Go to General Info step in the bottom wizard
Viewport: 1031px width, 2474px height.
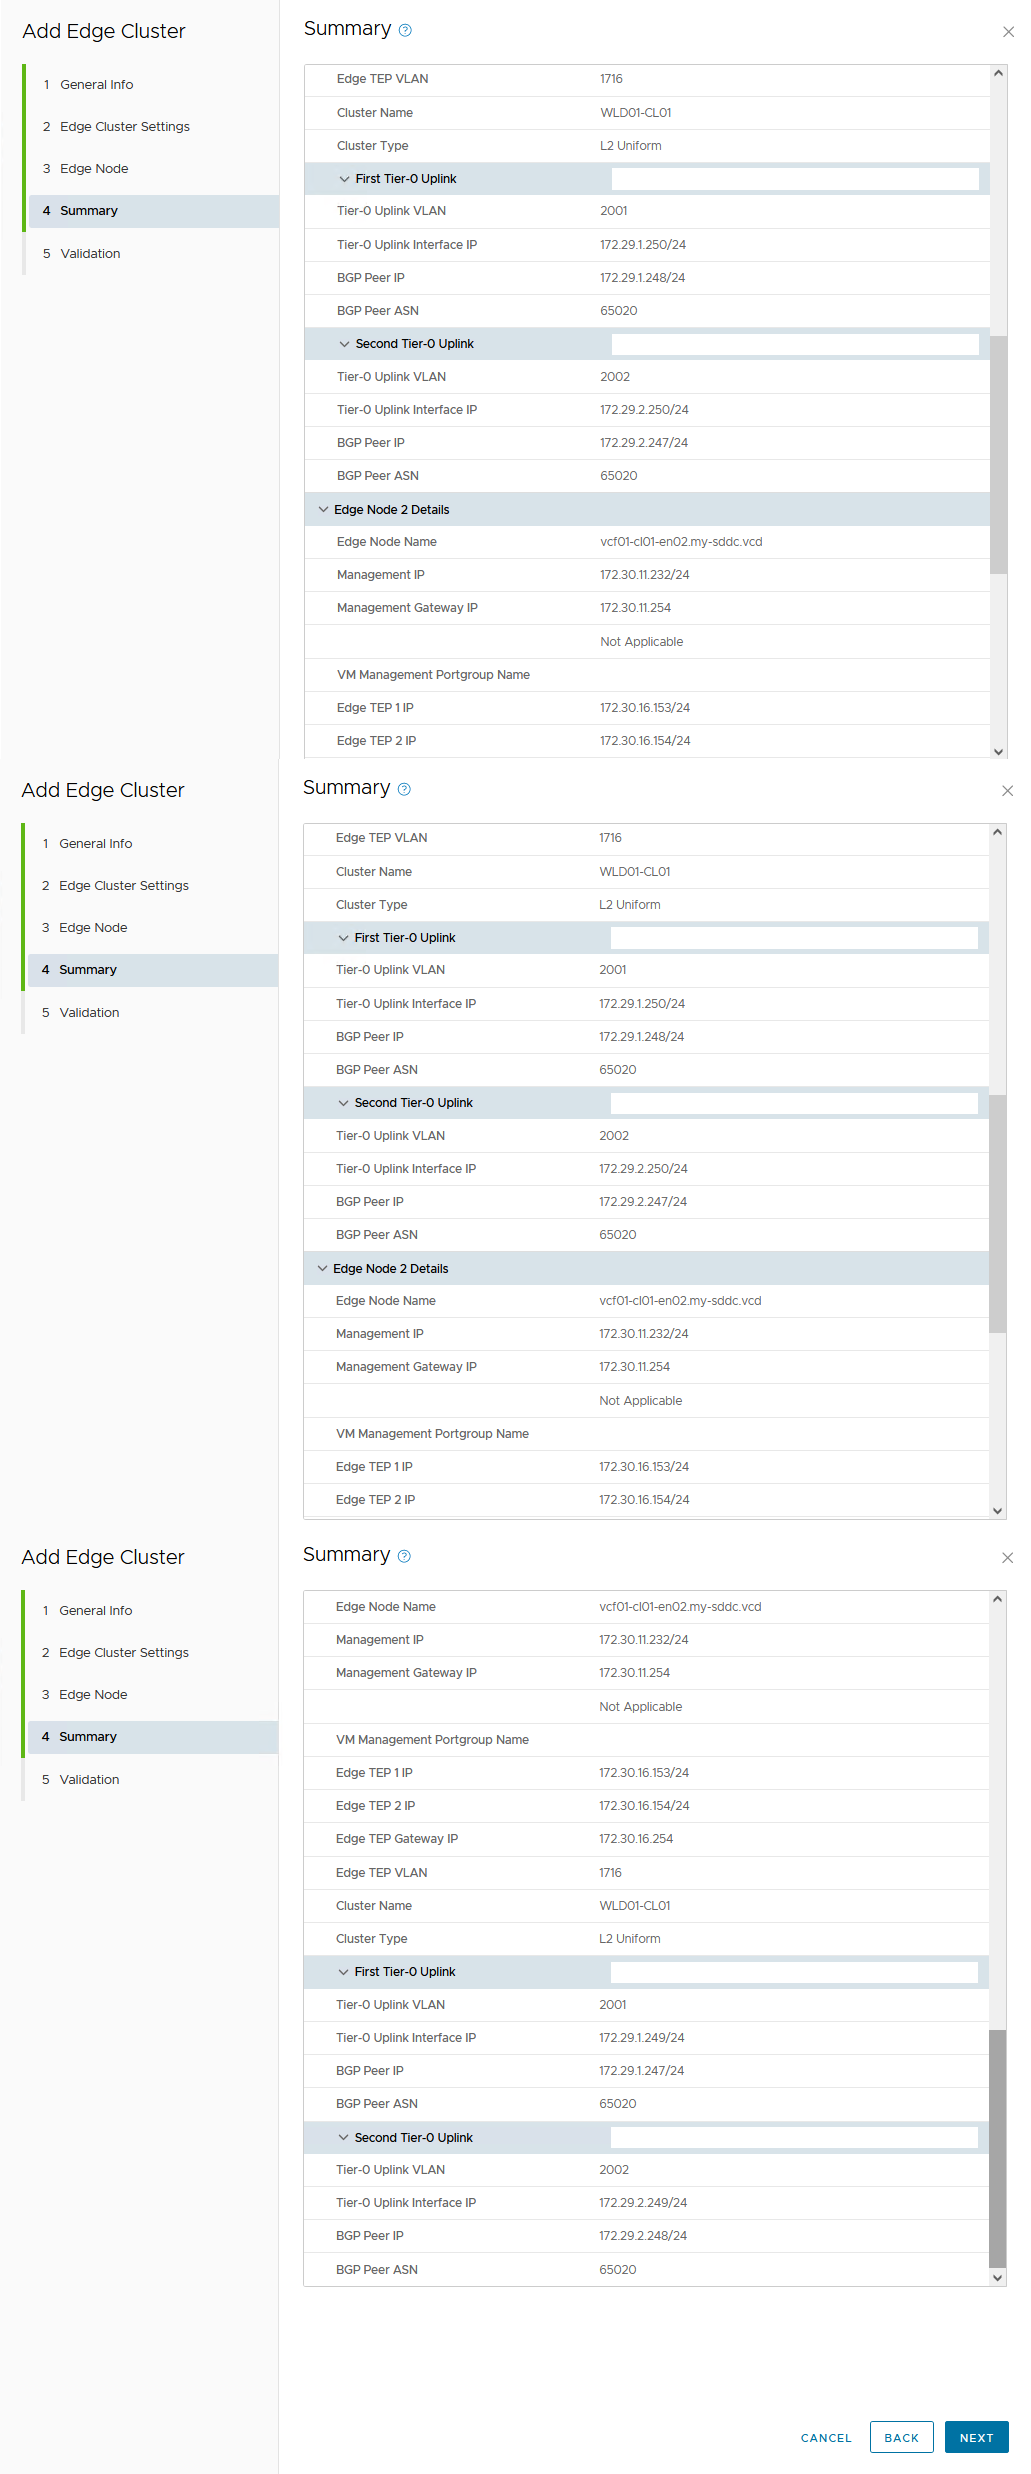pyautogui.click(x=95, y=1610)
